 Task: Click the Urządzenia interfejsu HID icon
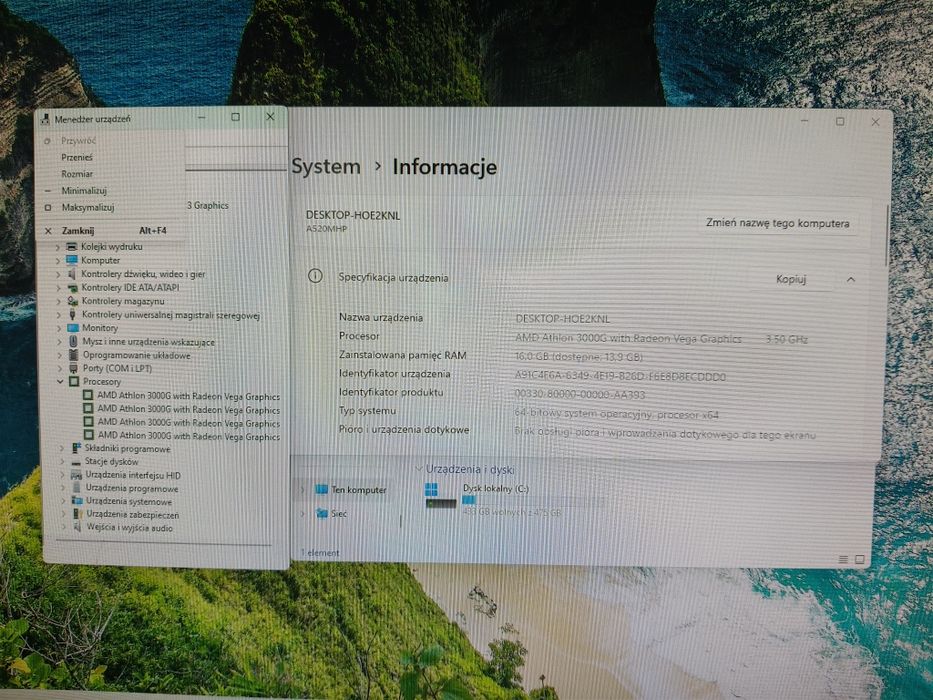pyautogui.click(x=77, y=475)
